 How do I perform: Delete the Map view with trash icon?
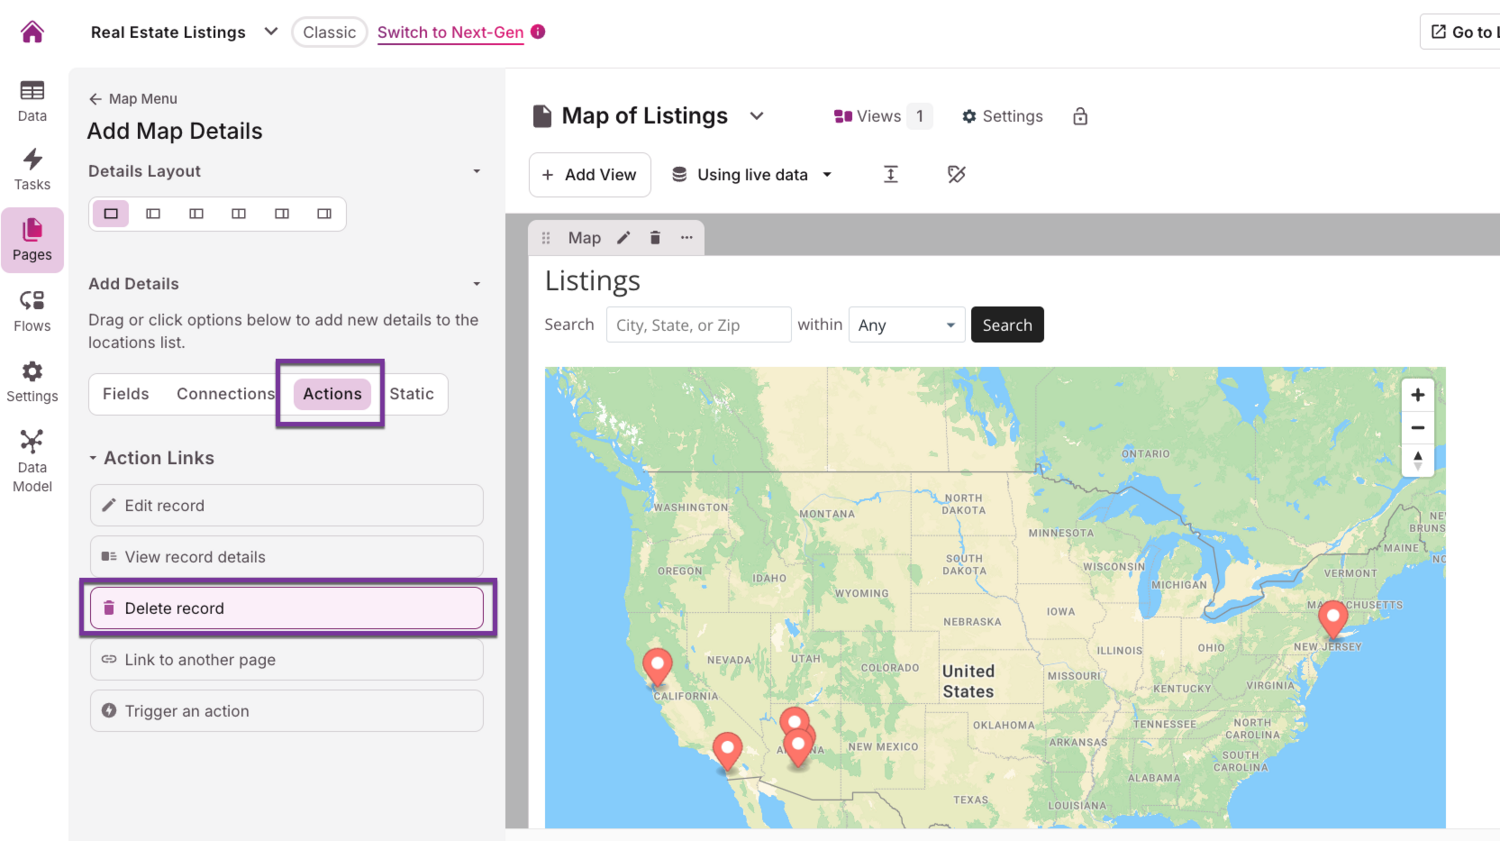coord(655,238)
